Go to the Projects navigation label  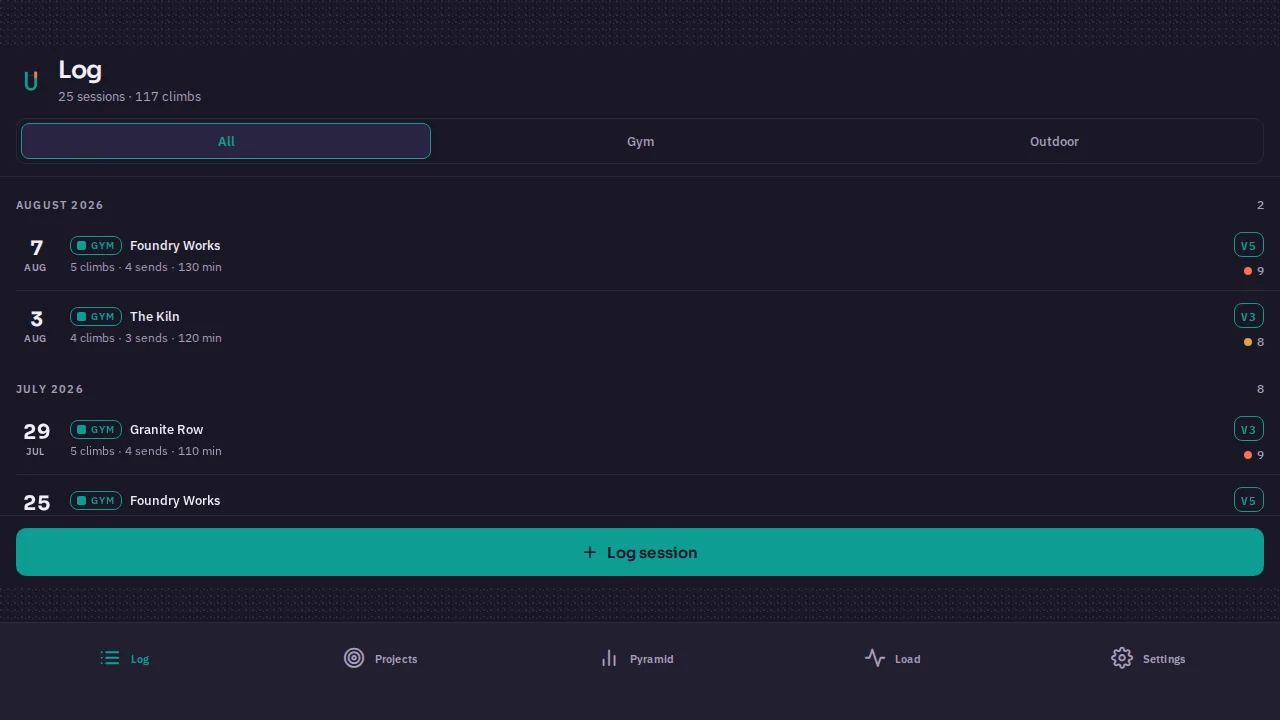(396, 659)
